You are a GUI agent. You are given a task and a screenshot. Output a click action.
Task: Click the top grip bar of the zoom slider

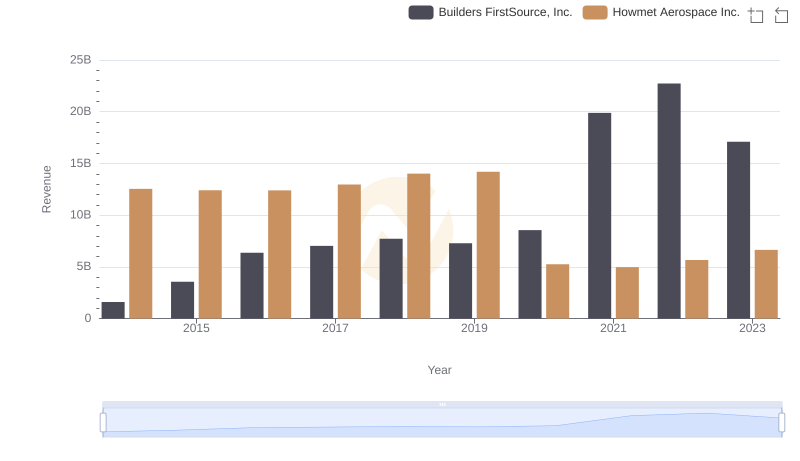442,404
